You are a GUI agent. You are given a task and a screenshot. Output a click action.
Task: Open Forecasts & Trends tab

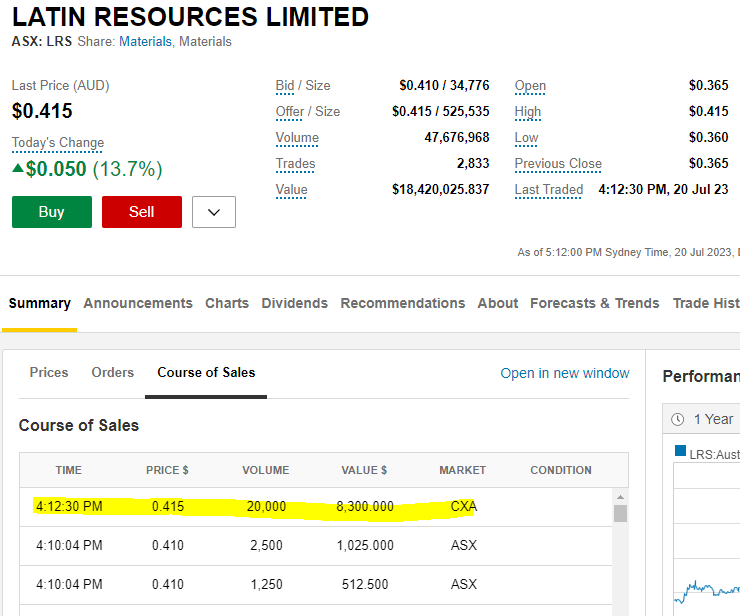click(x=595, y=303)
